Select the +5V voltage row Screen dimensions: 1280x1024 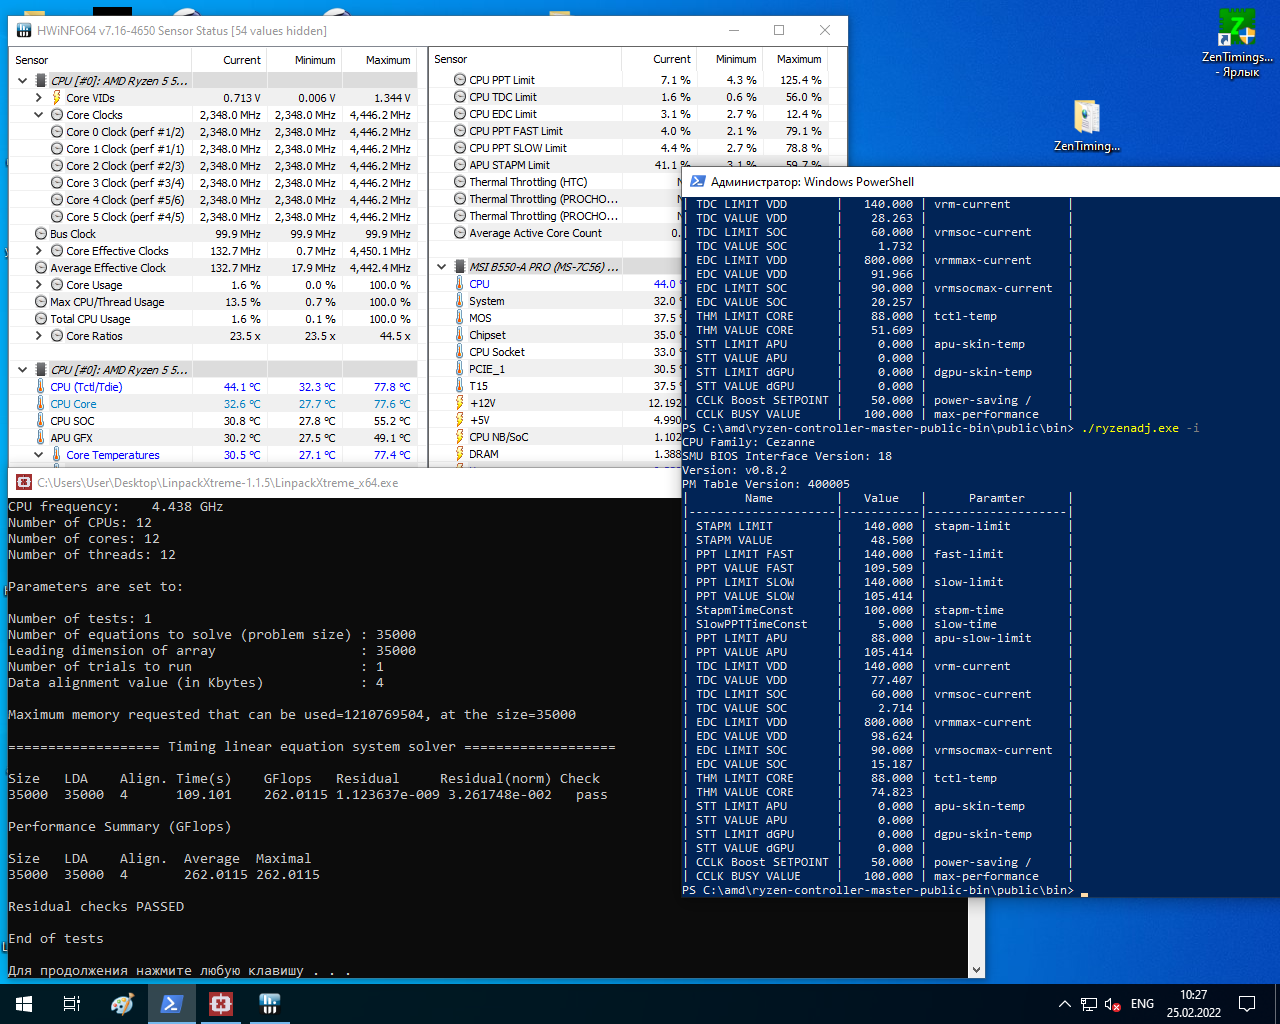point(556,420)
